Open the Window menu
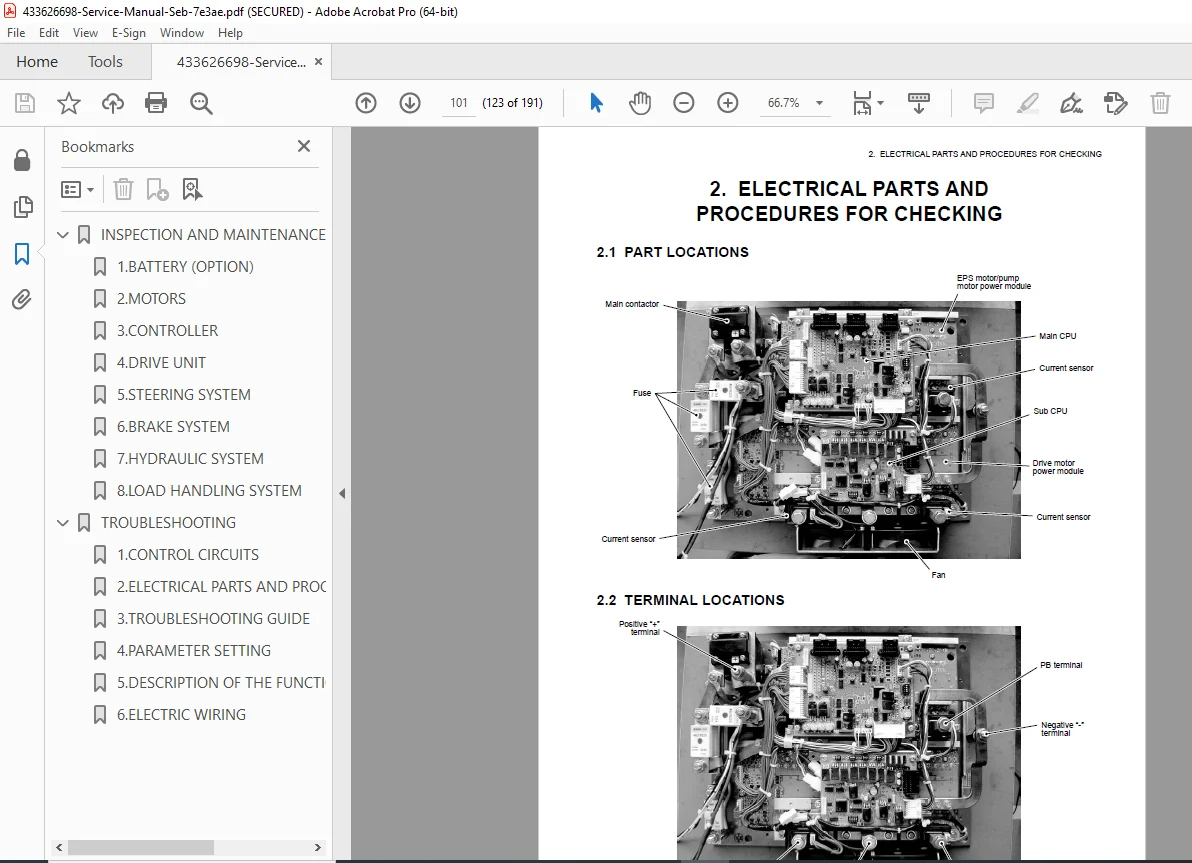 click(x=182, y=33)
